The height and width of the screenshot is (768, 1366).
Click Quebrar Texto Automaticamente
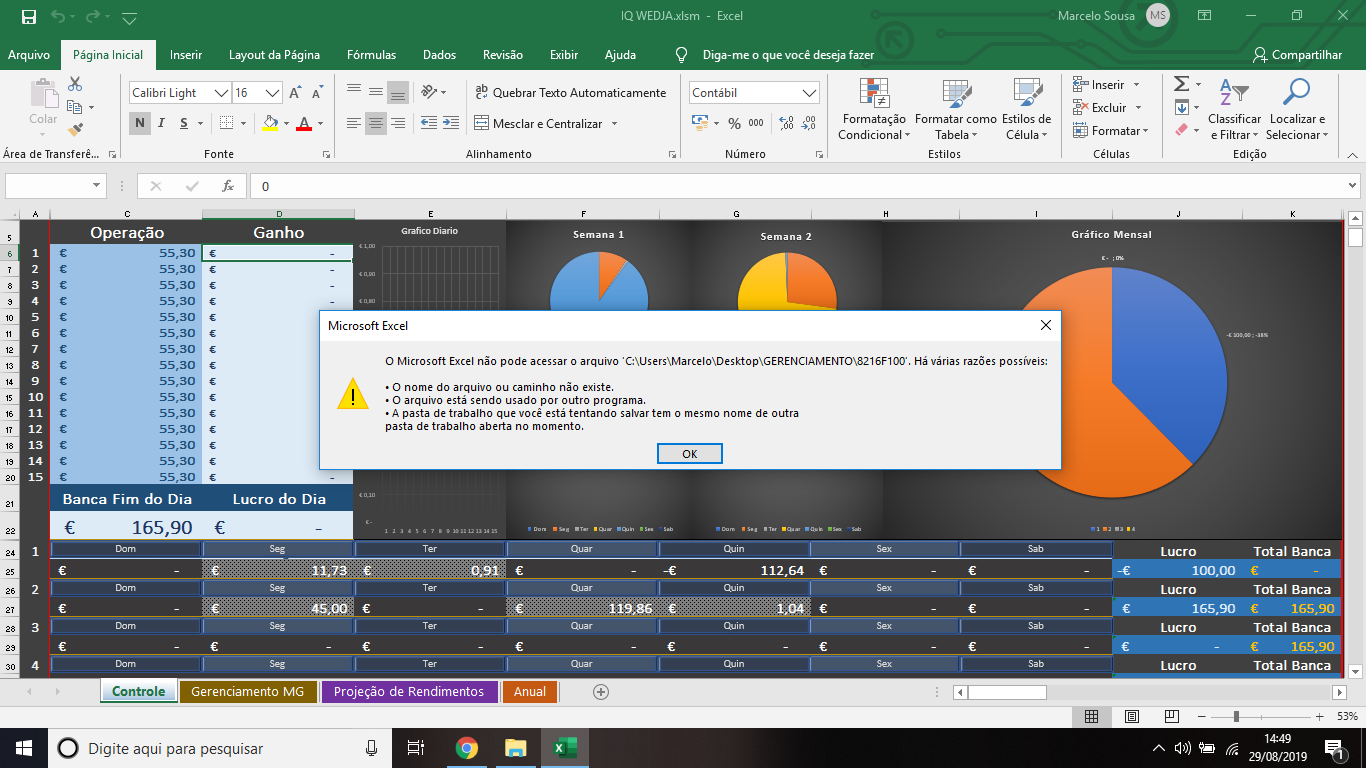tap(571, 92)
